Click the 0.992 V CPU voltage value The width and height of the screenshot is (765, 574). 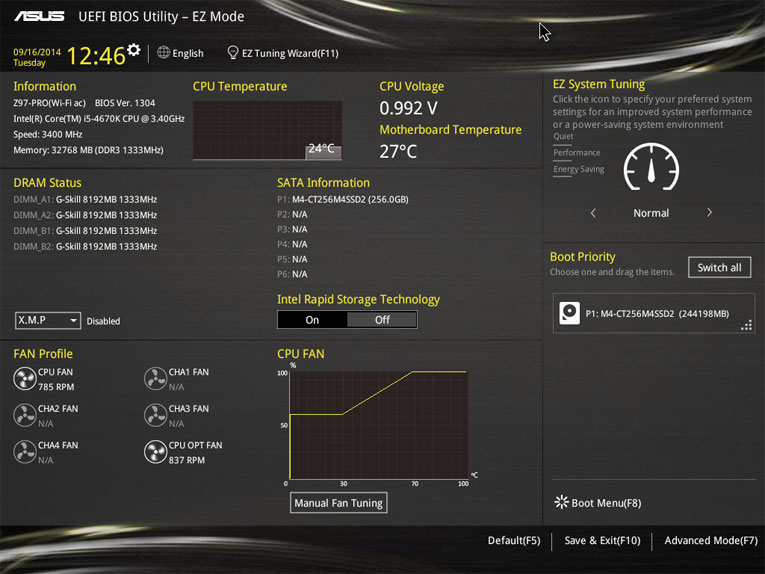pos(408,108)
